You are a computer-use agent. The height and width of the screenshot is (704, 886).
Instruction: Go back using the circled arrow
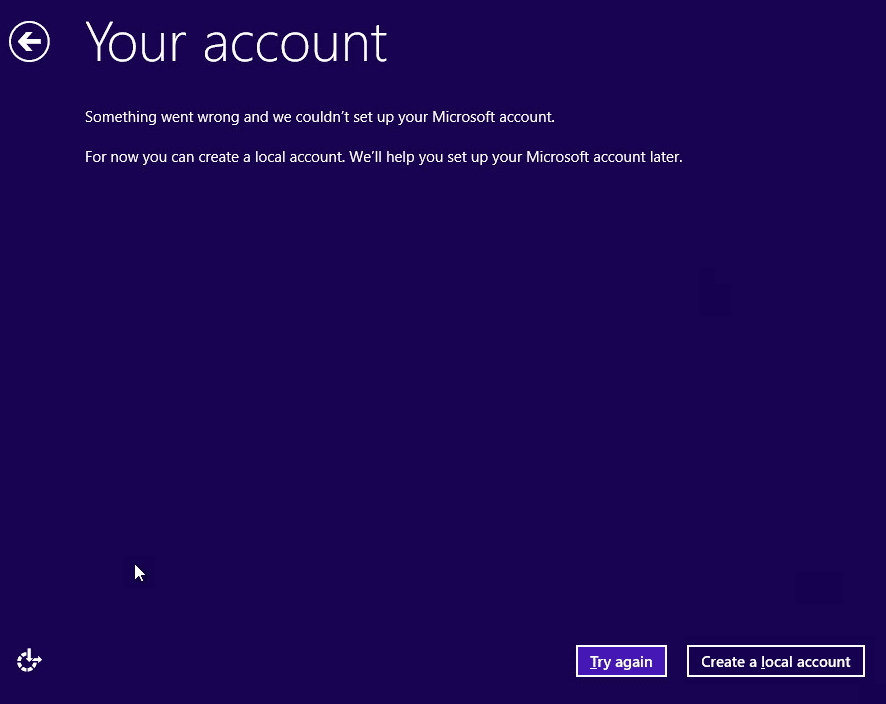[x=29, y=41]
